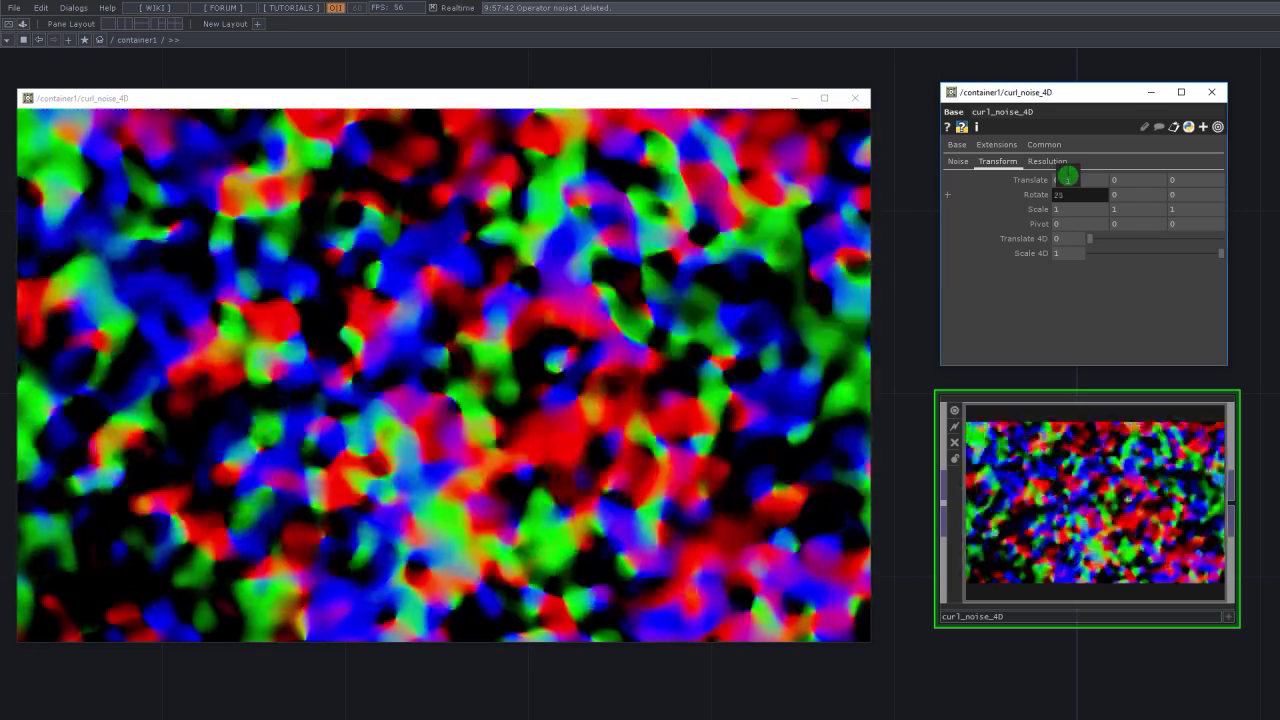This screenshot has width=1280, height=720.
Task: Click the Rotate X value field
Action: (x=1079, y=195)
